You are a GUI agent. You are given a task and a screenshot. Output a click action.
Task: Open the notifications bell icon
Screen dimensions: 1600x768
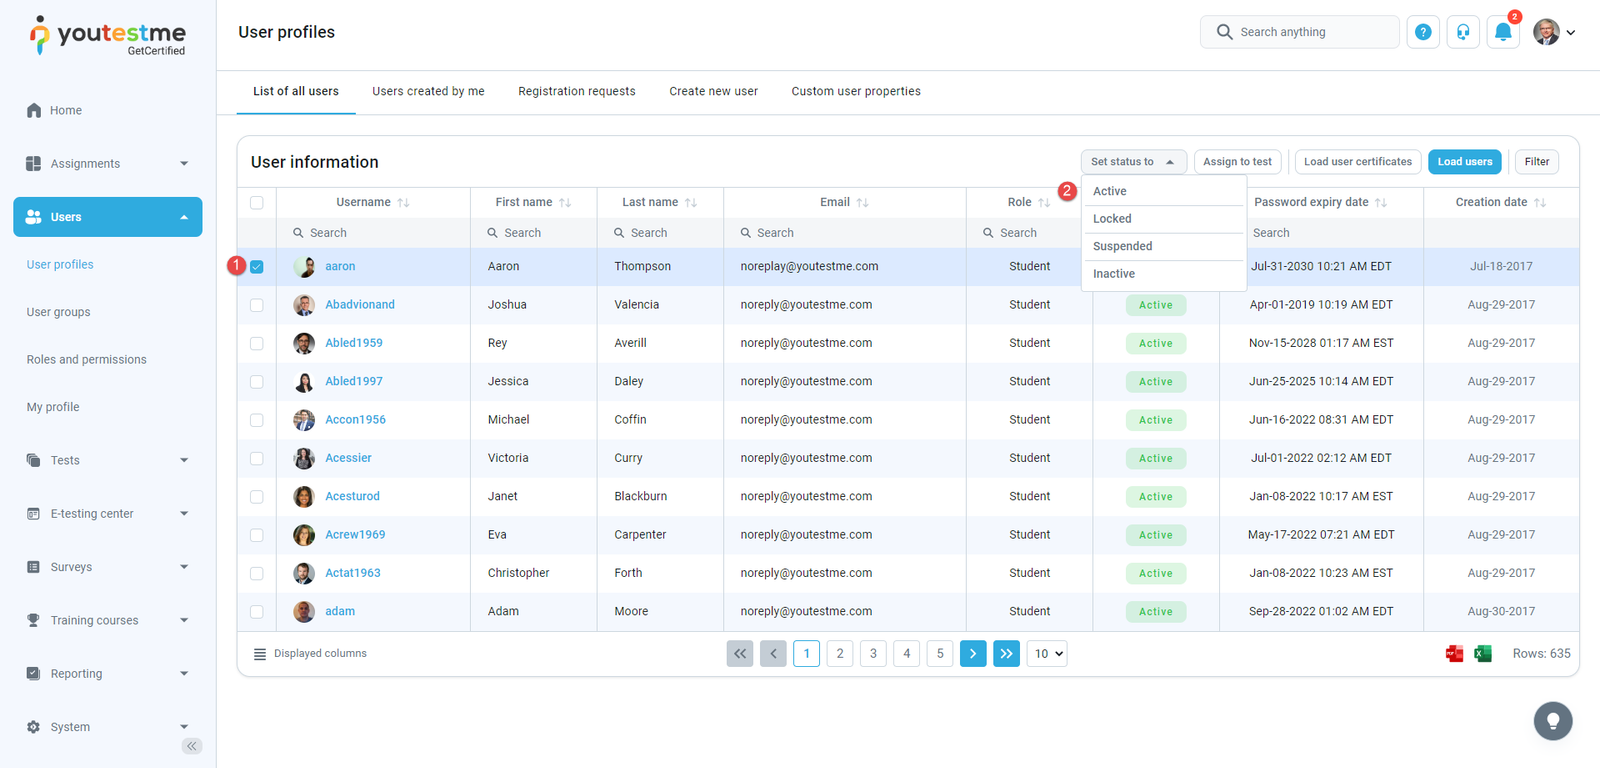[x=1502, y=32]
